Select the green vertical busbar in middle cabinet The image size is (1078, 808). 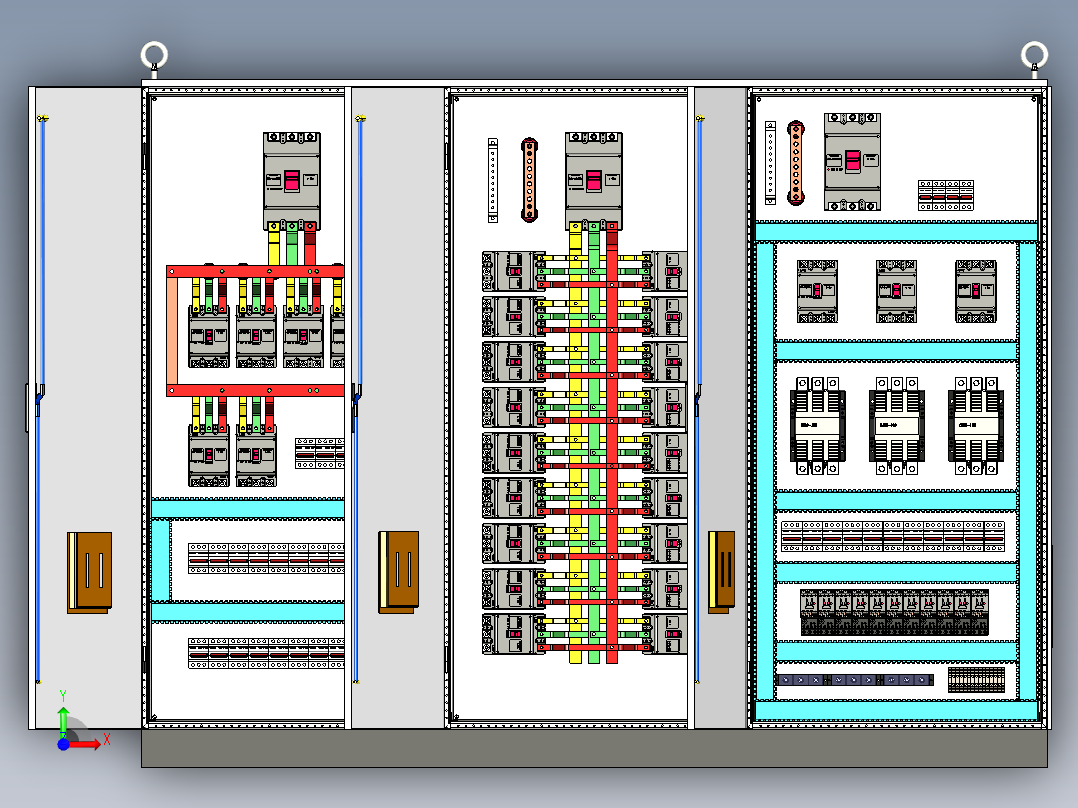click(x=594, y=444)
